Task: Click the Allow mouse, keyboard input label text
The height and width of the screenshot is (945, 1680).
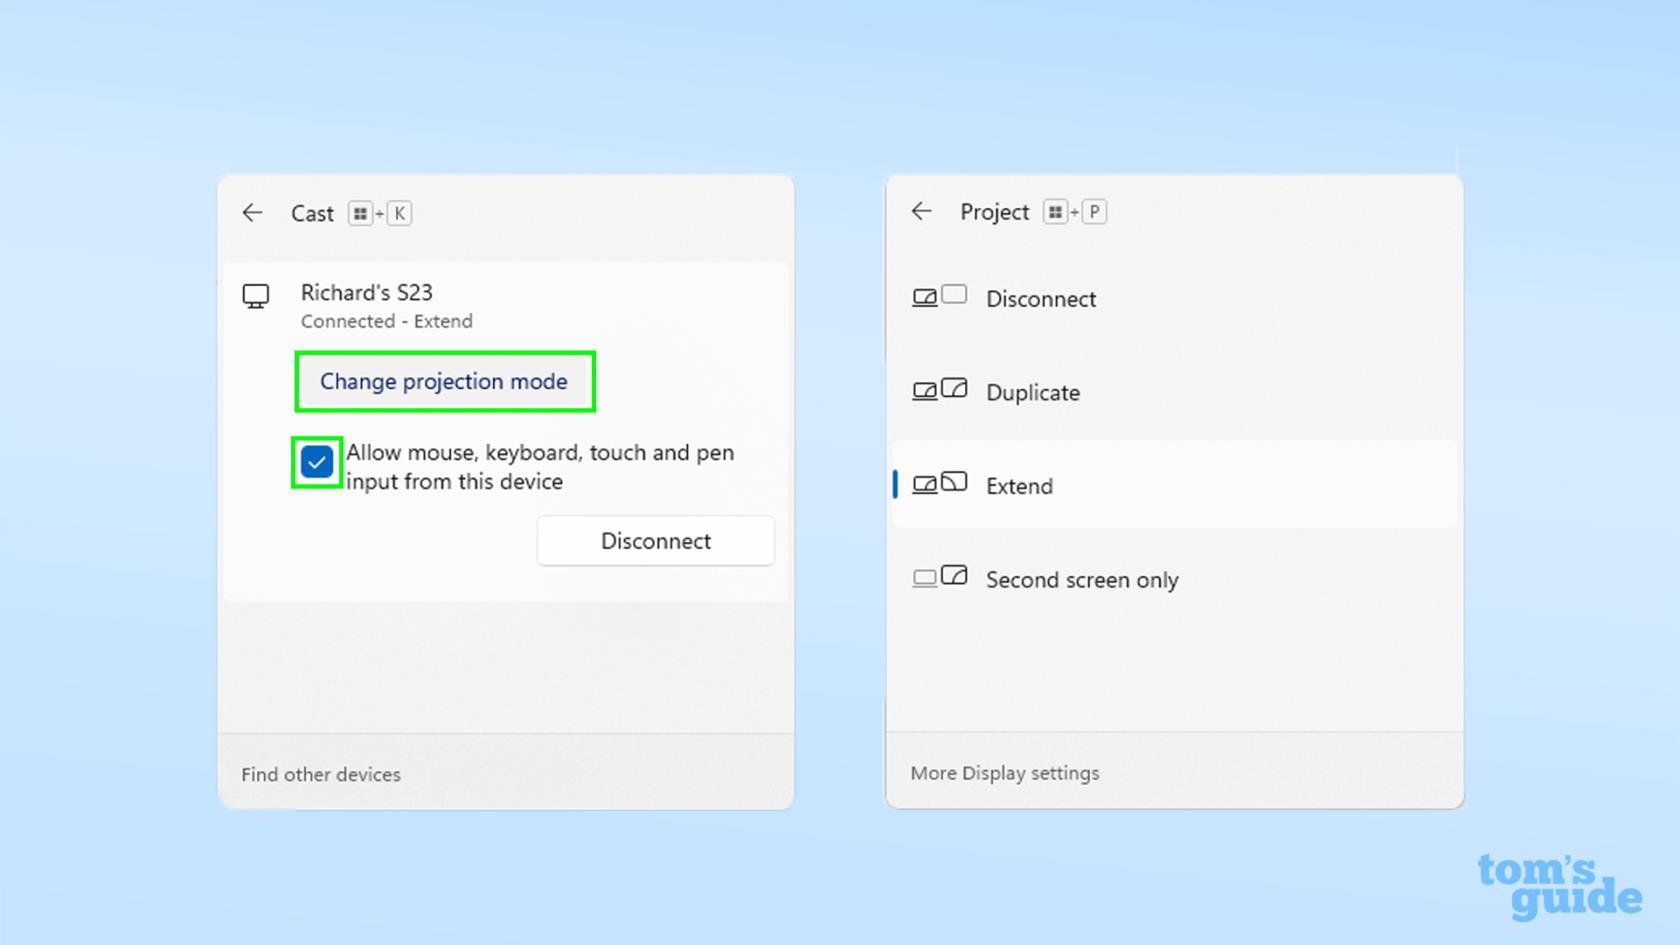Action: (x=540, y=467)
